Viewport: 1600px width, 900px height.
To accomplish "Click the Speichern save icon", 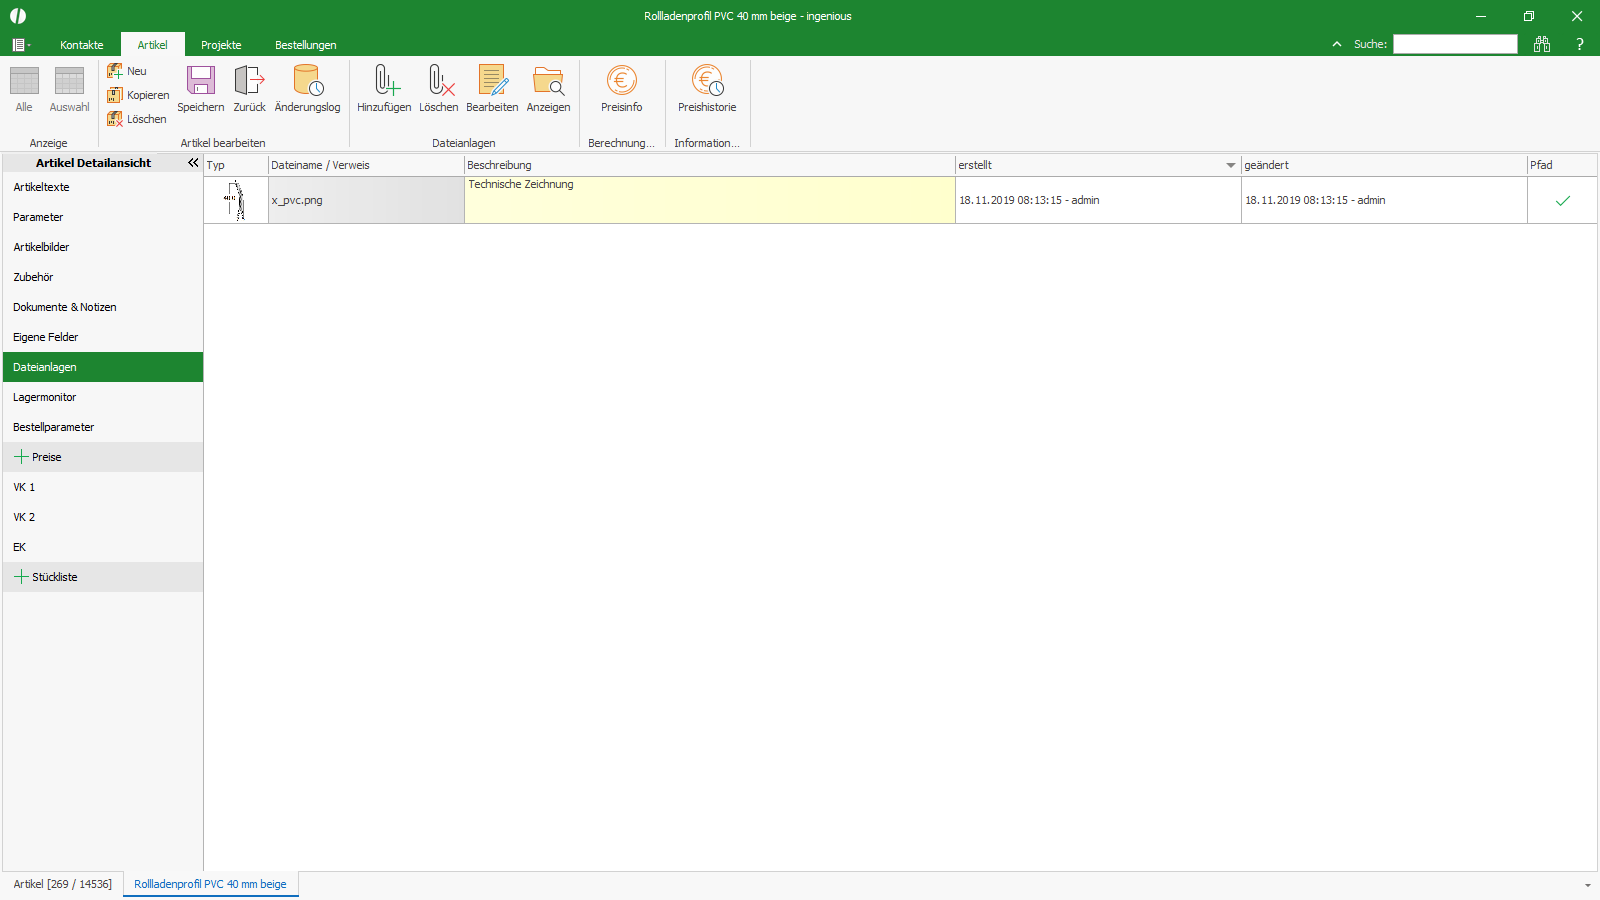I will point(200,88).
